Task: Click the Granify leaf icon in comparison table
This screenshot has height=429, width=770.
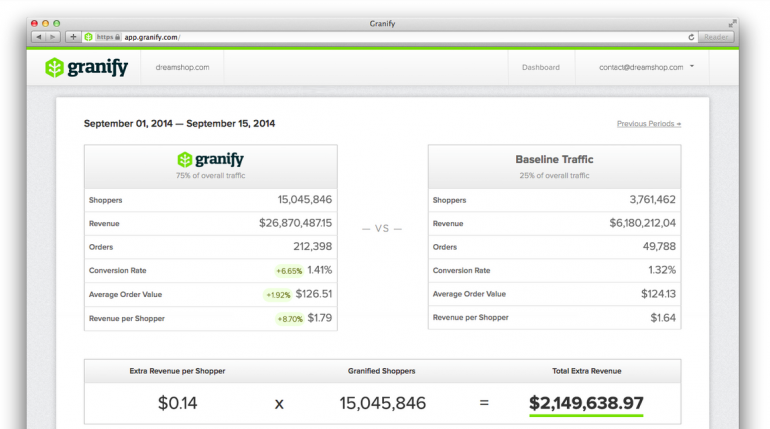Action: coord(184,160)
